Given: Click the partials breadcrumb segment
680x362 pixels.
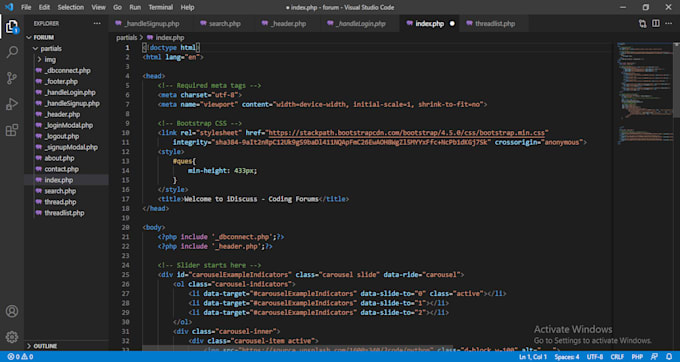Looking at the screenshot, I should [126, 38].
